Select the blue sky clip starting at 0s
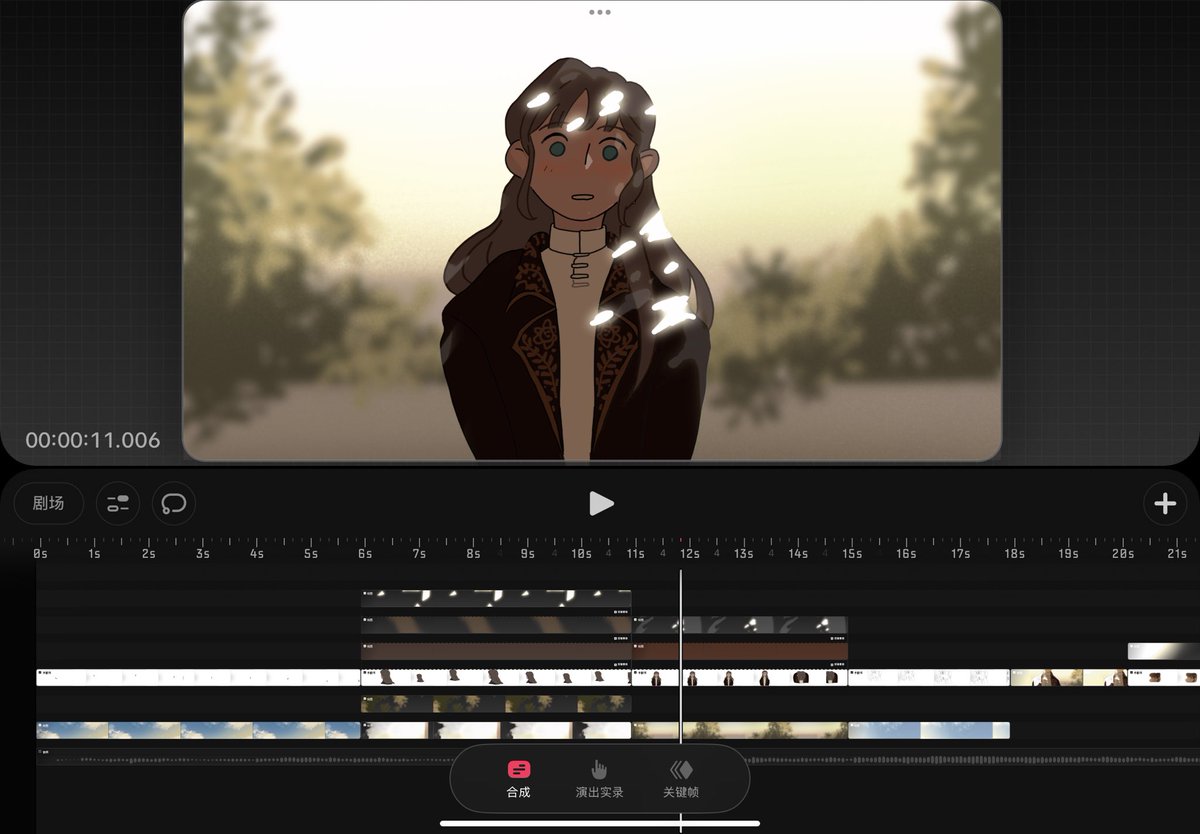This screenshot has width=1200, height=834. [x=198, y=730]
